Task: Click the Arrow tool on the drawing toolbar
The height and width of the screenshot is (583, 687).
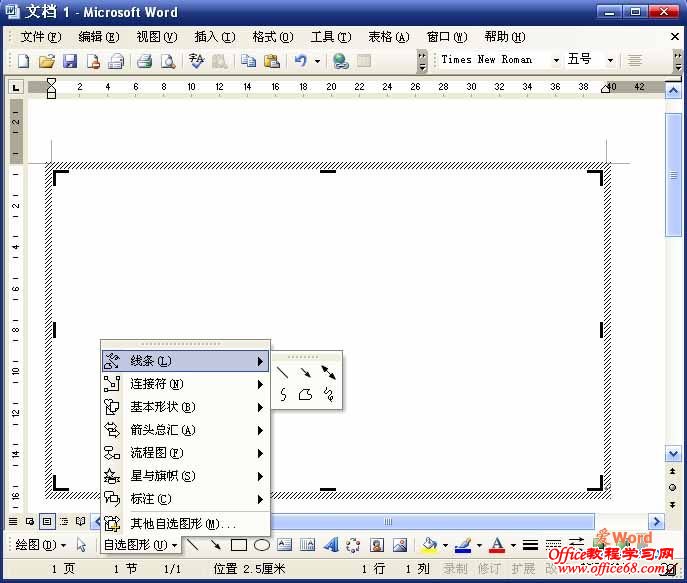Action: tap(216, 545)
